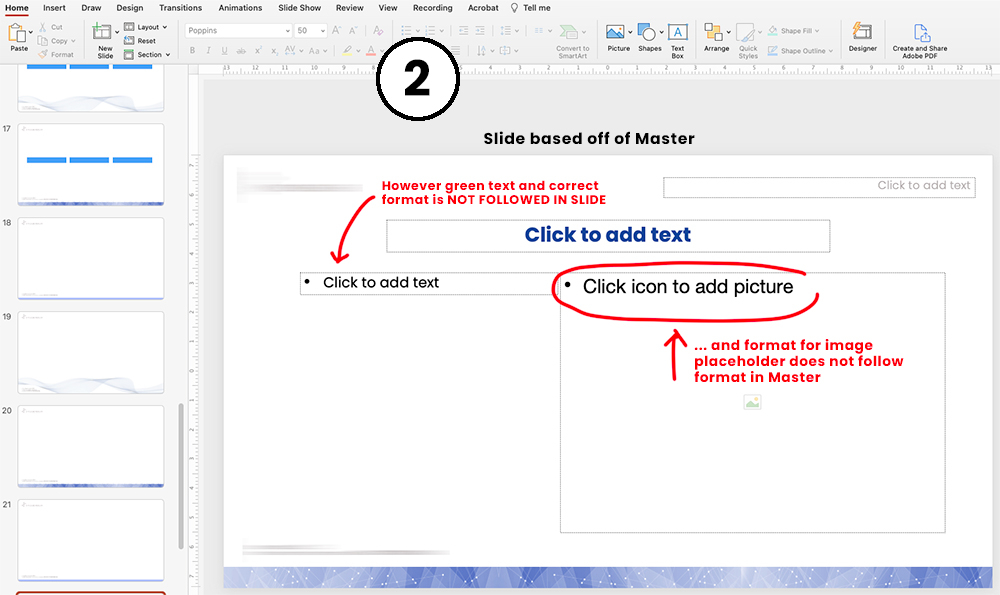The width and height of the screenshot is (1000, 595).
Task: Select slide 20 thumbnail
Action: pos(91,446)
